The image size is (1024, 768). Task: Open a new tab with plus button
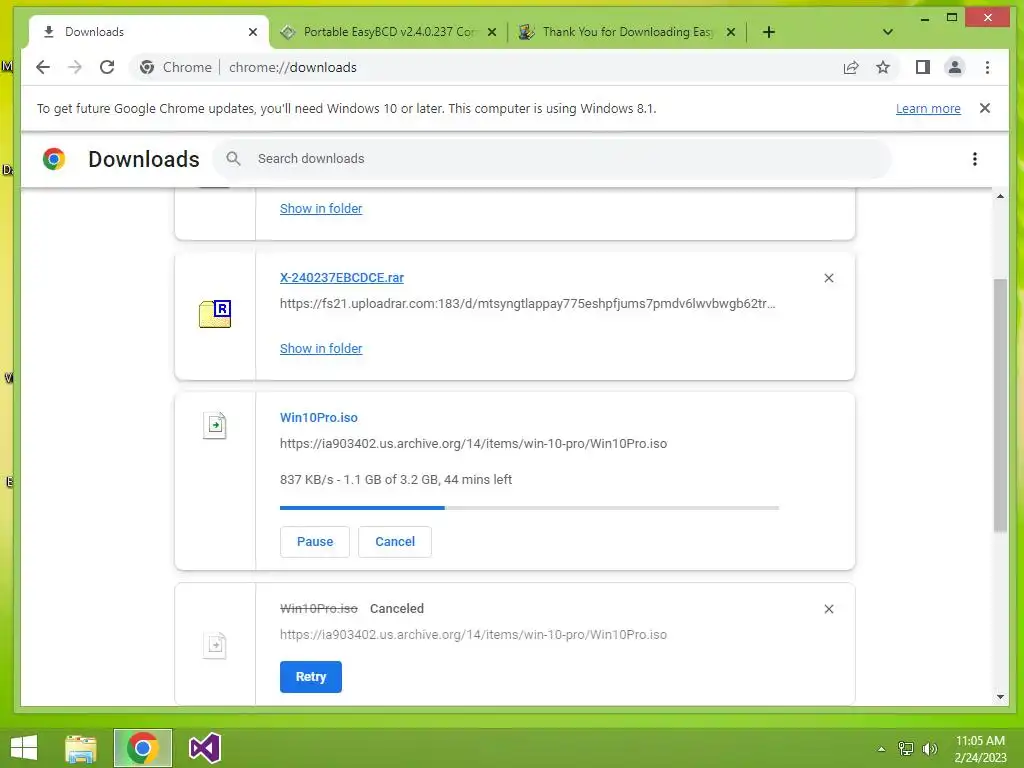pyautogui.click(x=769, y=32)
